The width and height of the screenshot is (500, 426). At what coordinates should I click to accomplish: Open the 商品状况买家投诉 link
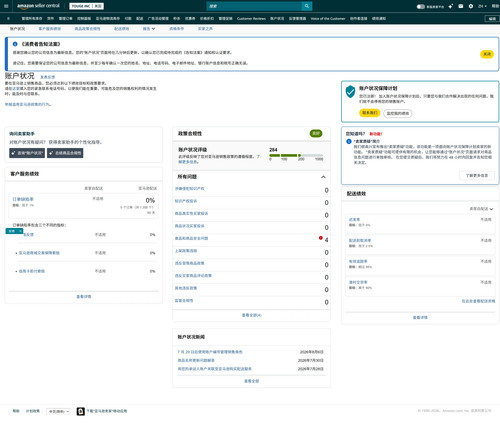click(190, 226)
